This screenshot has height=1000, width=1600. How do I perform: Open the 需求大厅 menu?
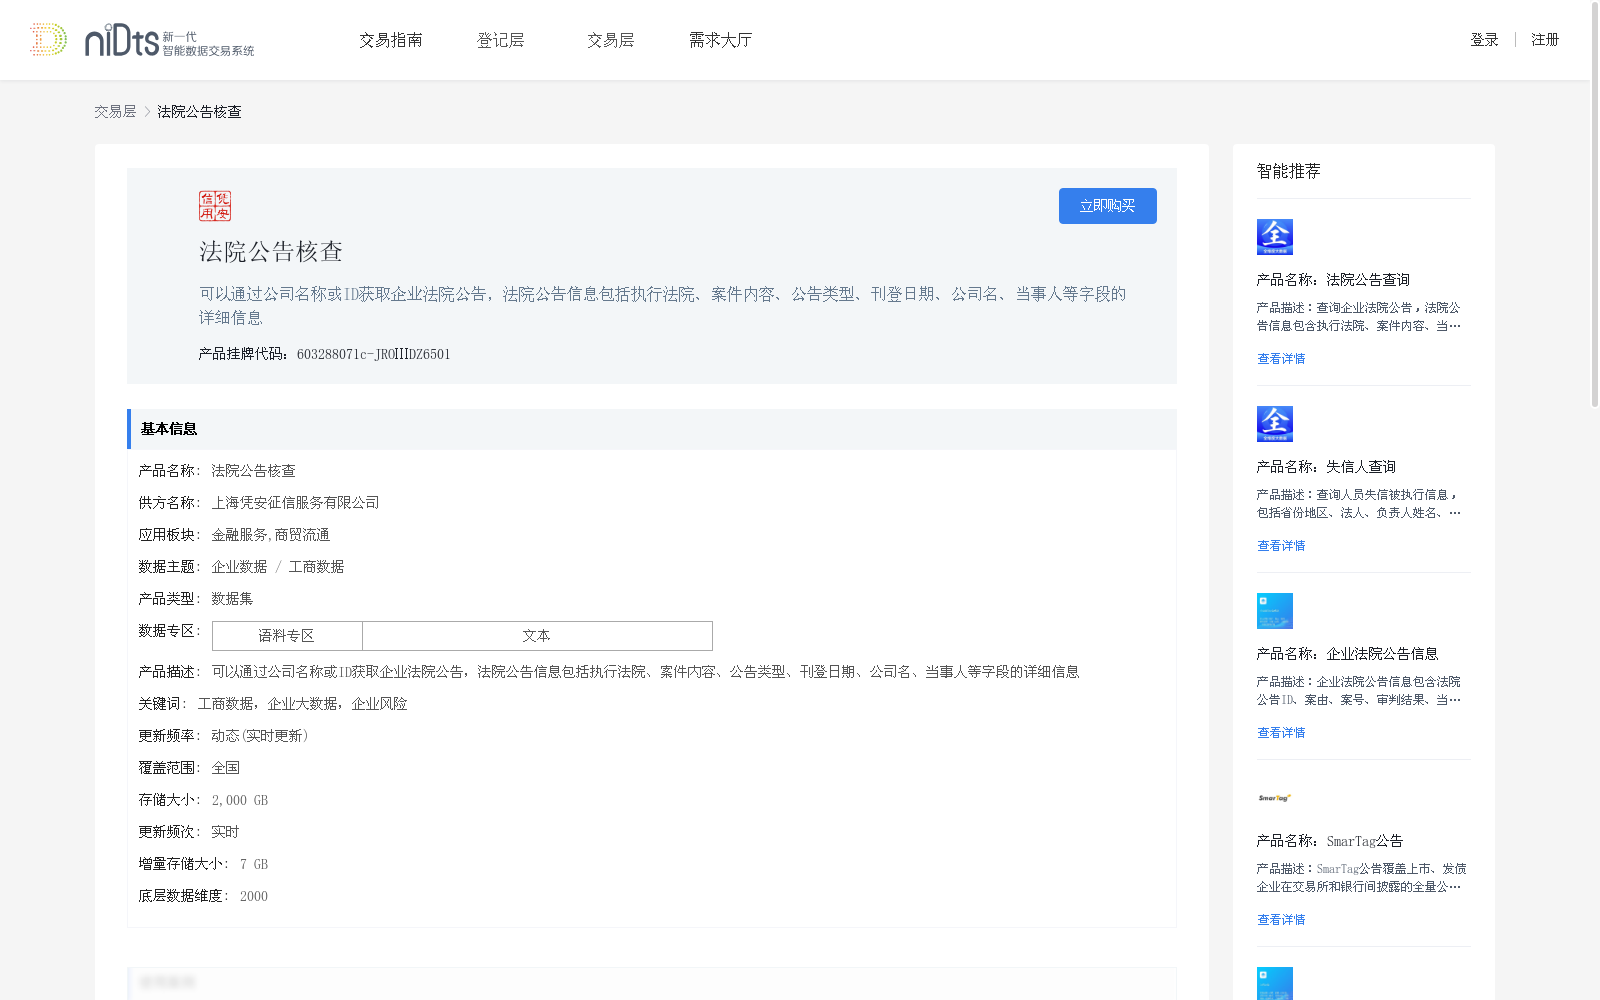(720, 40)
